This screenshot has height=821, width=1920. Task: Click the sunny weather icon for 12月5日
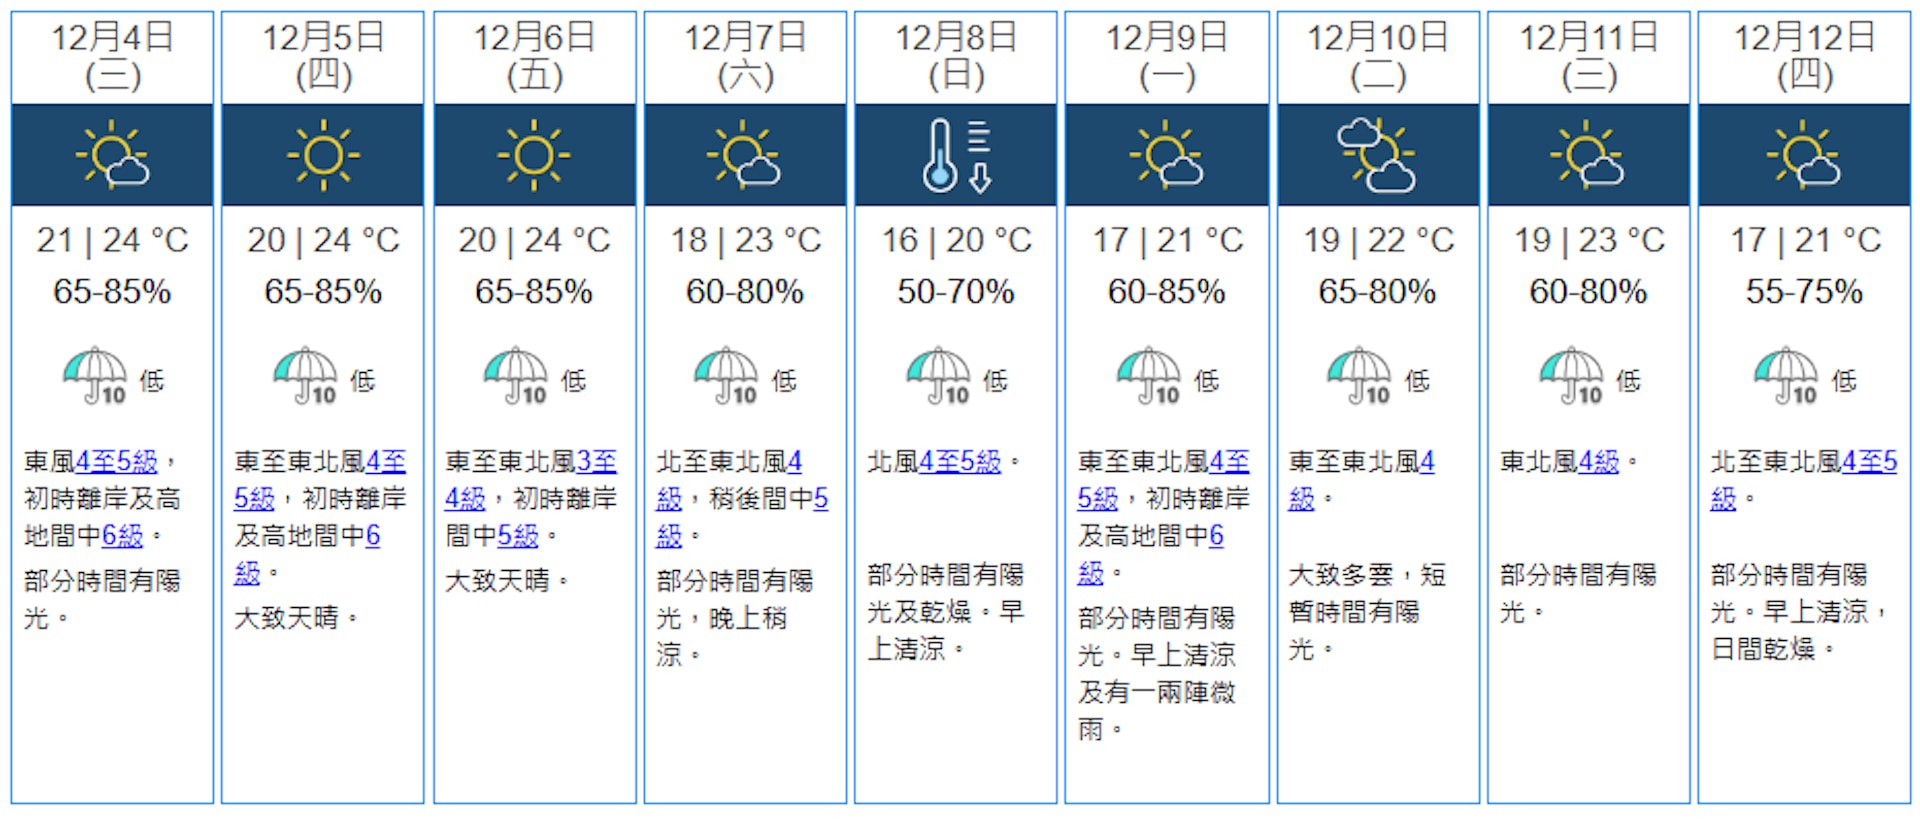321,153
